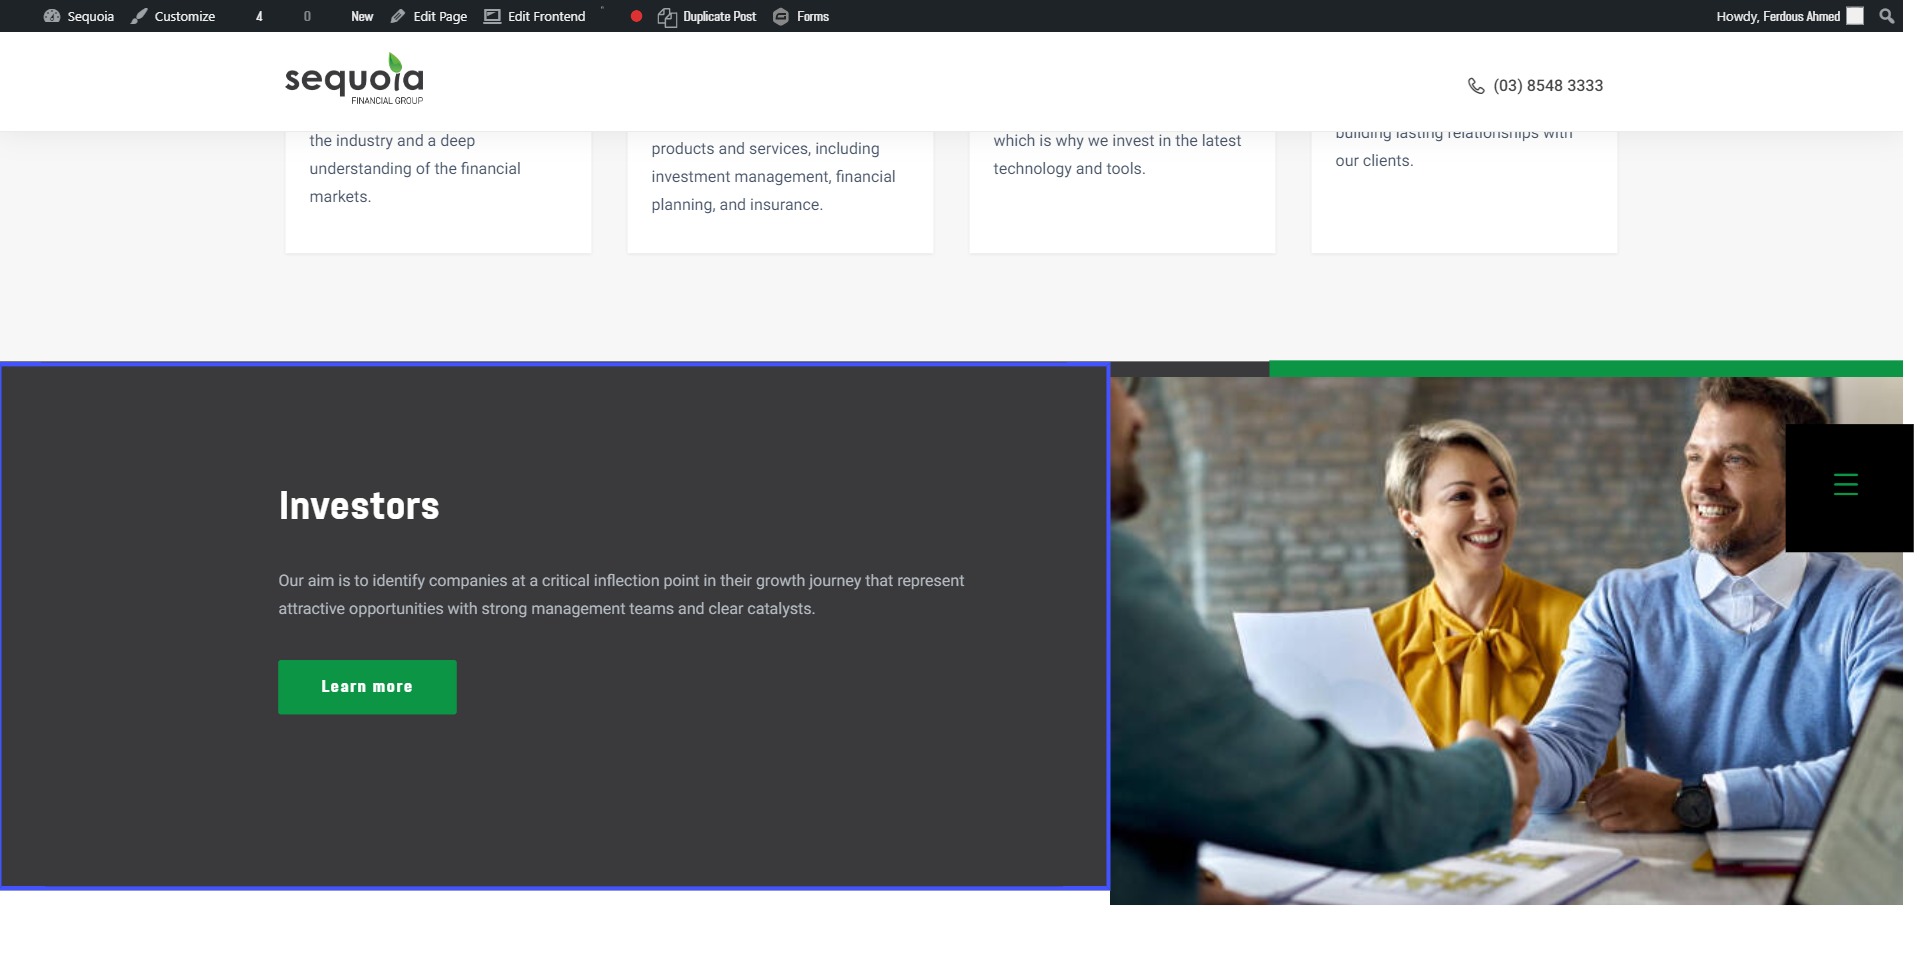The width and height of the screenshot is (1920, 969).
Task: Click the Customize paintbrush icon
Action: (x=139, y=16)
